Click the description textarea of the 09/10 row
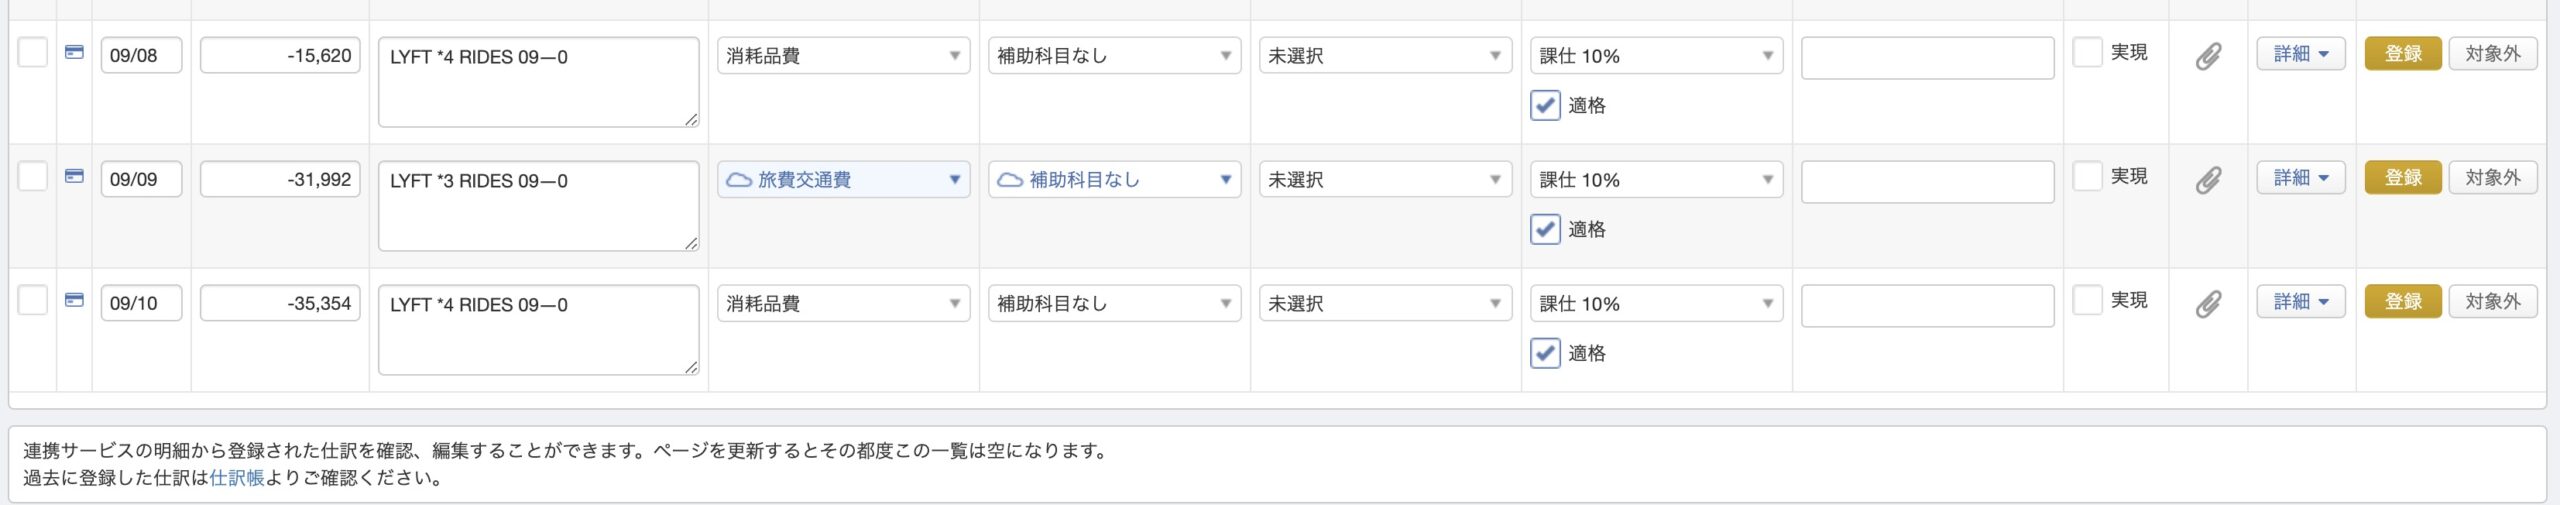The width and height of the screenshot is (2560, 505). (x=539, y=330)
